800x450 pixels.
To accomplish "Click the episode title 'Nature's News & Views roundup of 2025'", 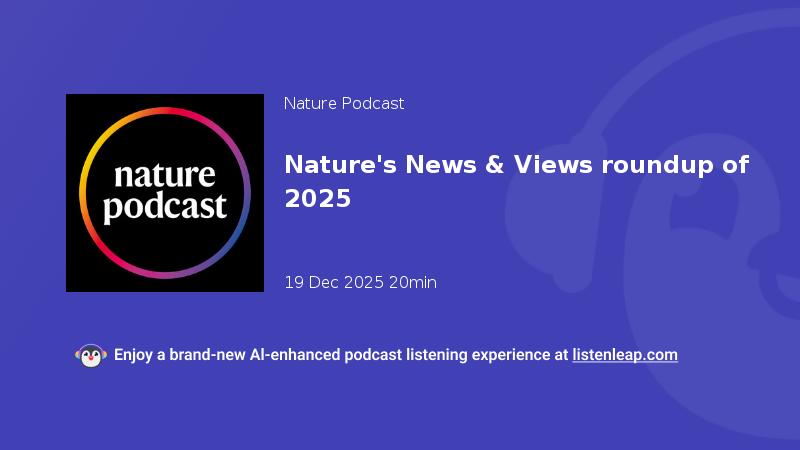I will pos(516,181).
